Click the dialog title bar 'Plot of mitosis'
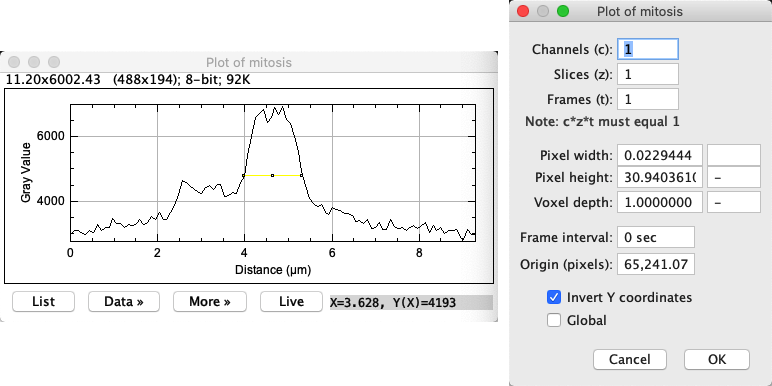 [640, 11]
